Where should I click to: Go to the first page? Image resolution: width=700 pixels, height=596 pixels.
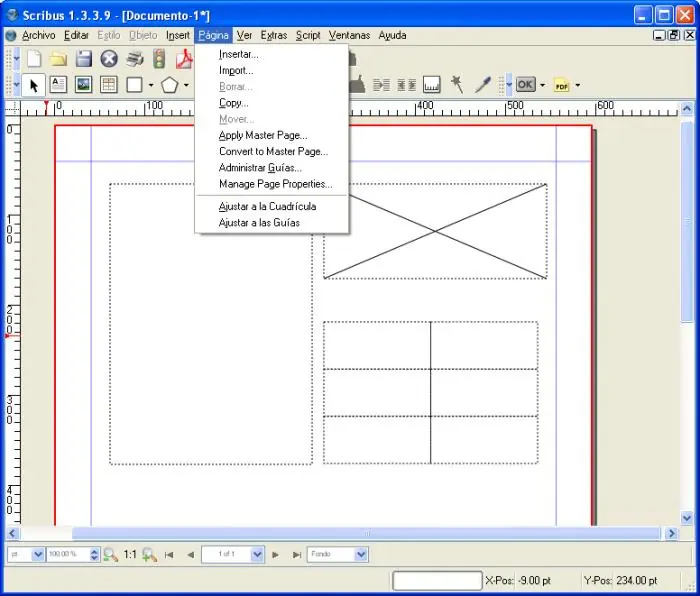169,554
